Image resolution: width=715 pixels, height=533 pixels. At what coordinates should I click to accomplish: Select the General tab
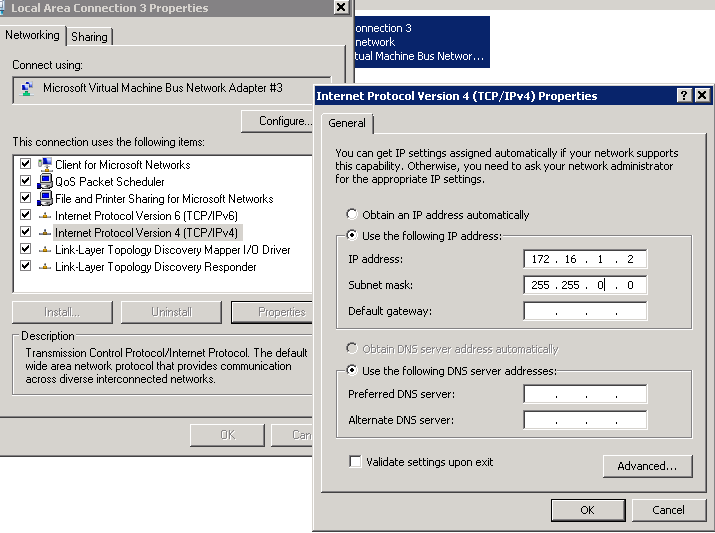(347, 124)
